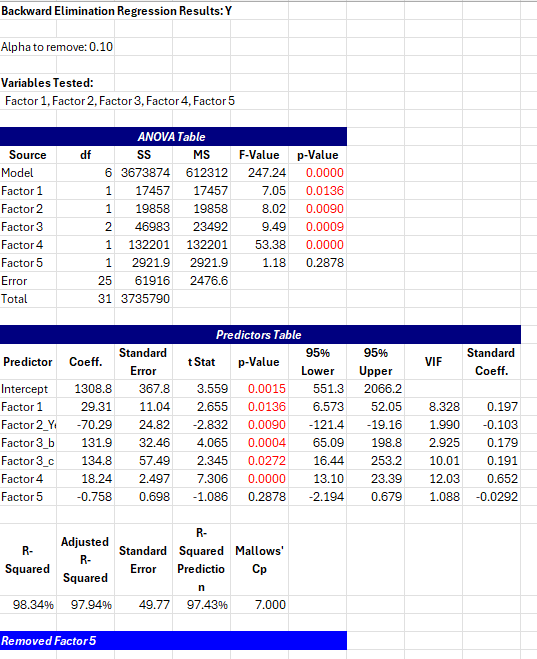Select the VIF column header
This screenshot has width=537, height=659.
point(433,362)
